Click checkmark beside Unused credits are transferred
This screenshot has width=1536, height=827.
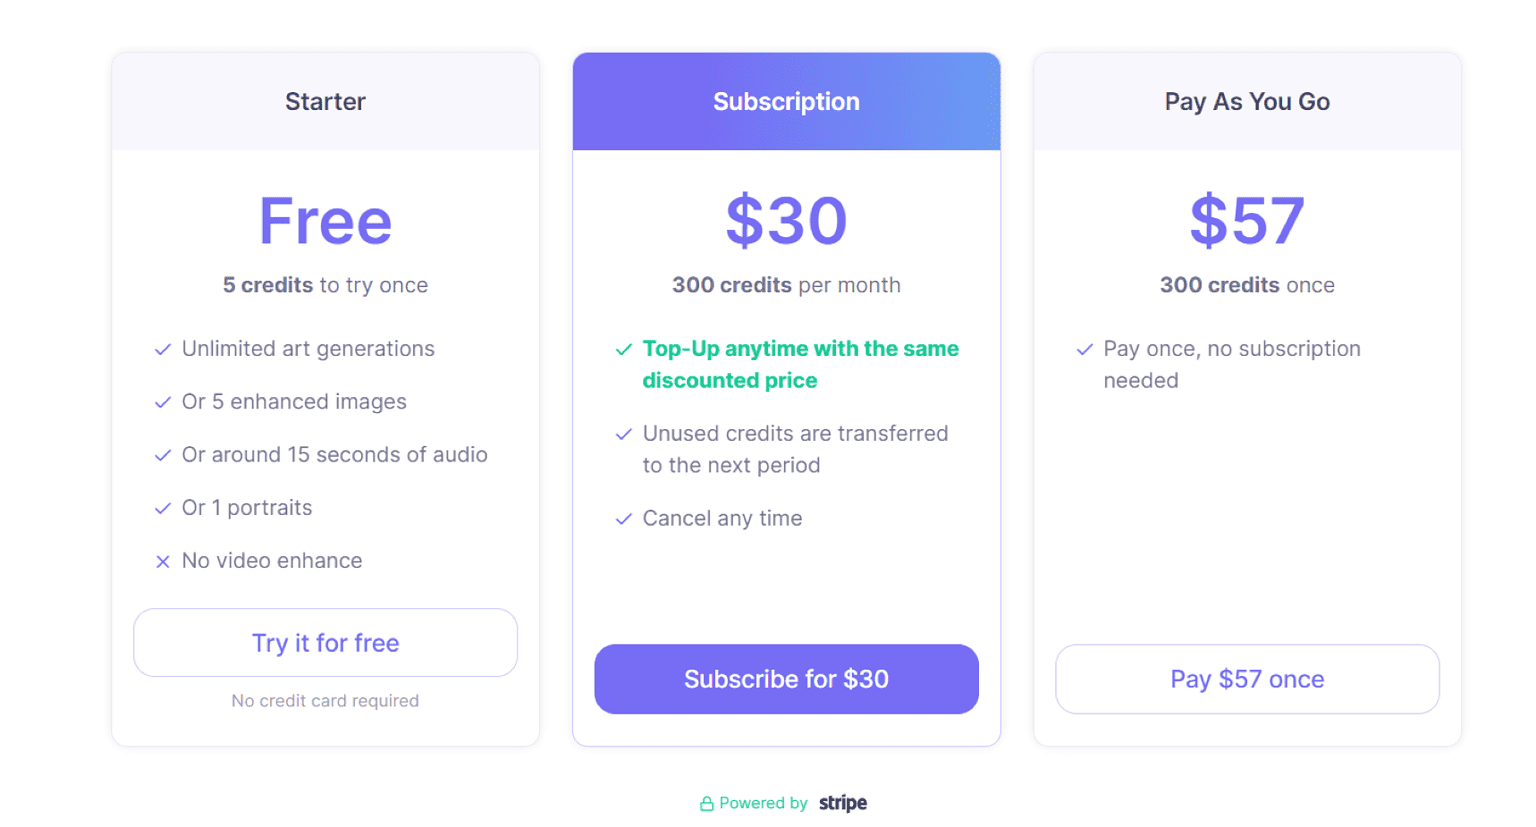(x=624, y=435)
